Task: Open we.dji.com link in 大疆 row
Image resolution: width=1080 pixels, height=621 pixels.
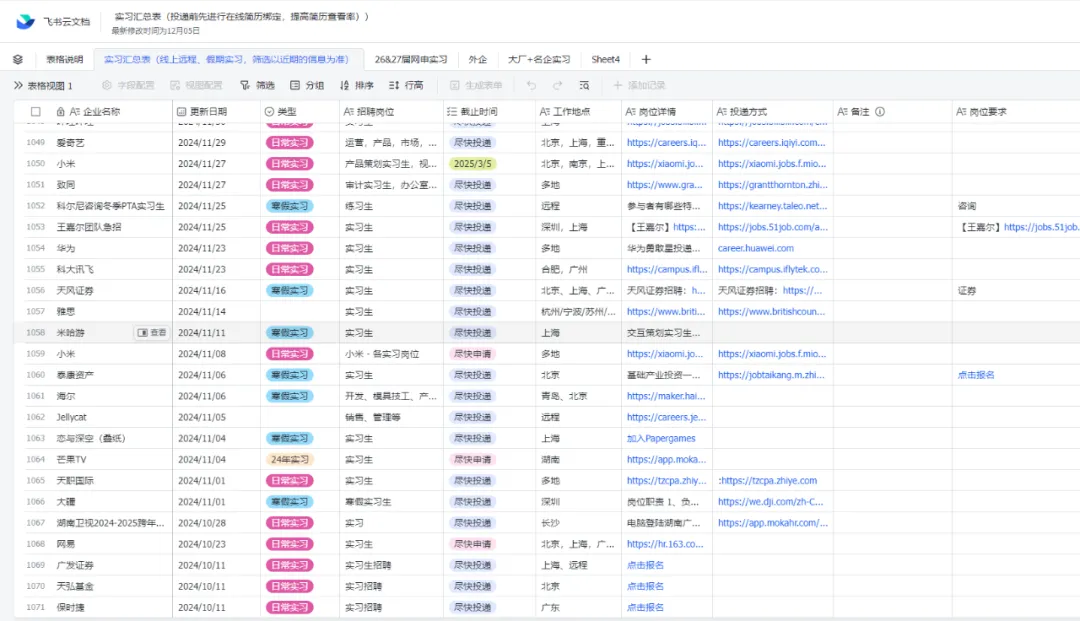Action: click(x=771, y=502)
